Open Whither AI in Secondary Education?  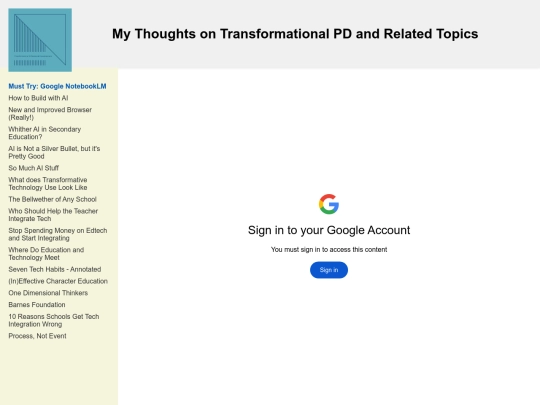[44, 133]
